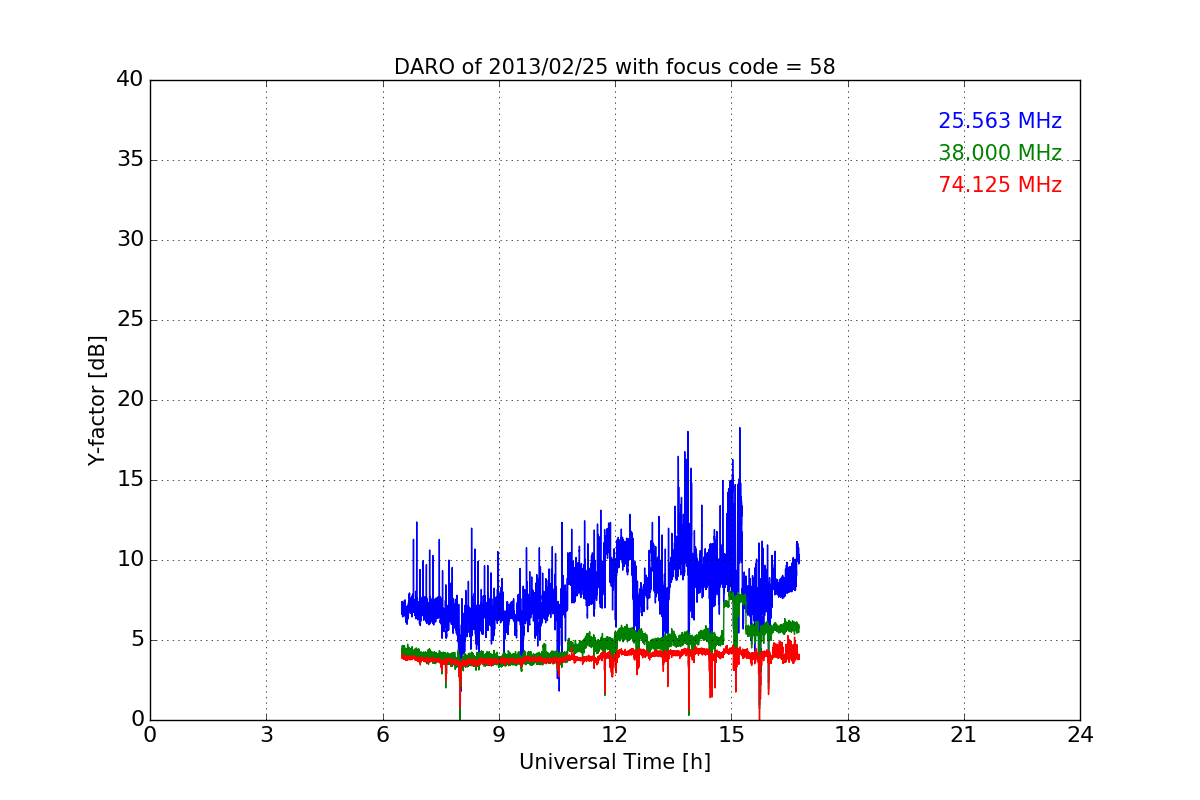Click the y-axis tick label 15

tap(130, 480)
